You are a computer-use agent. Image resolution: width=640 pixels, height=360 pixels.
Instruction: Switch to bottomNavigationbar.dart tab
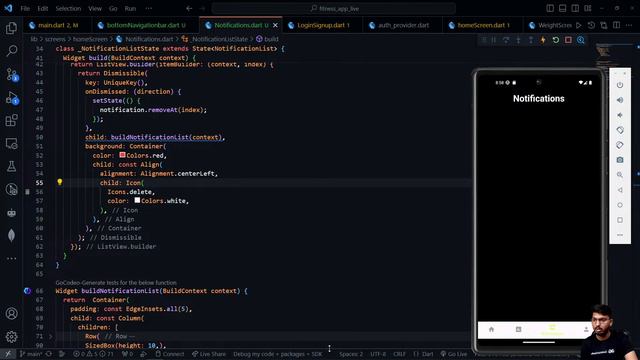(145, 25)
